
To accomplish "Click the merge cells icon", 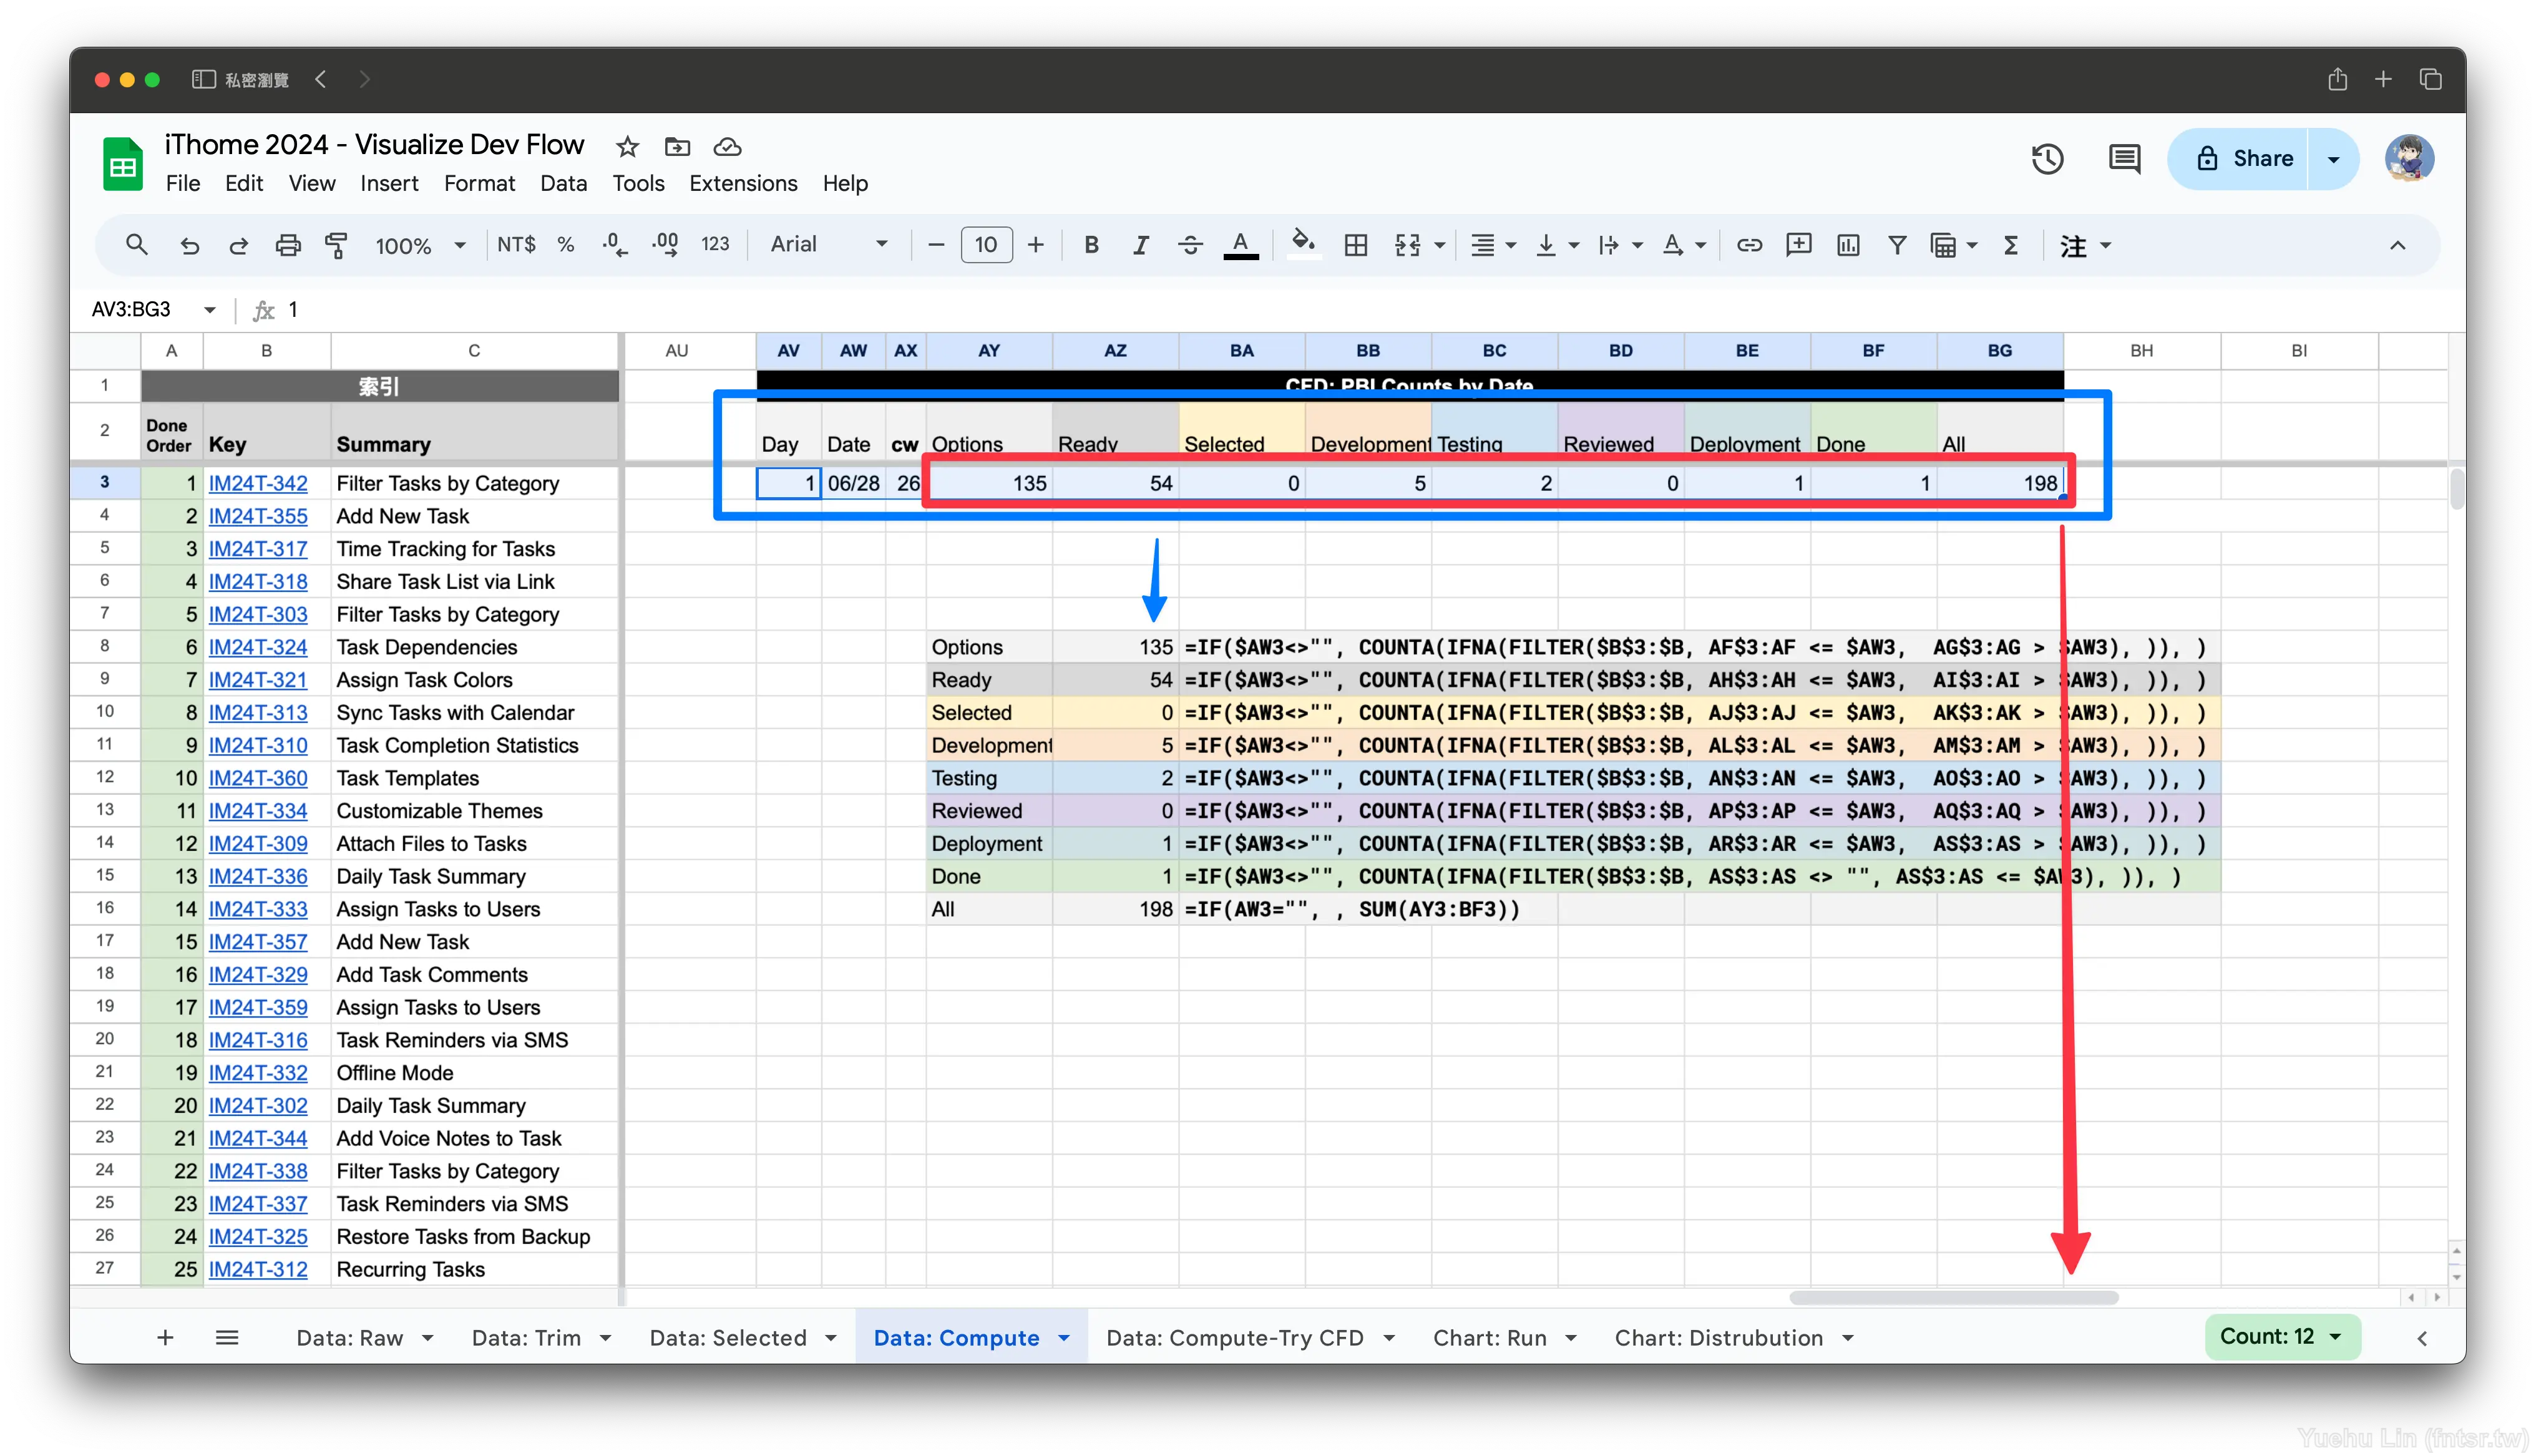I will (1407, 245).
